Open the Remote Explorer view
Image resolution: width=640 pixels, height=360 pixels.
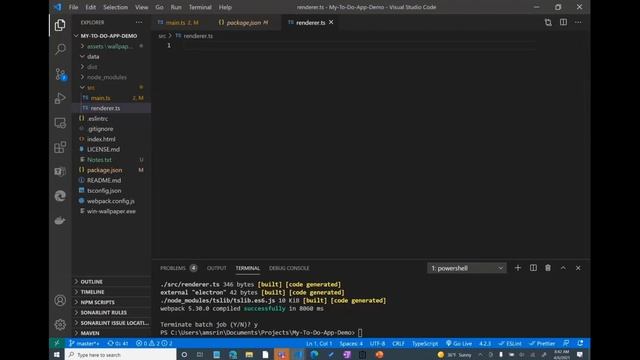pos(60,123)
